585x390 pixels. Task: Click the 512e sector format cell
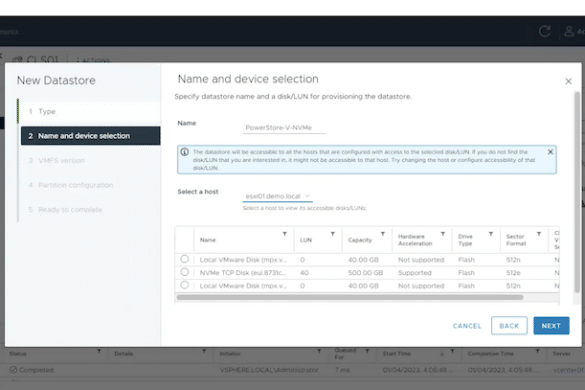(513, 273)
